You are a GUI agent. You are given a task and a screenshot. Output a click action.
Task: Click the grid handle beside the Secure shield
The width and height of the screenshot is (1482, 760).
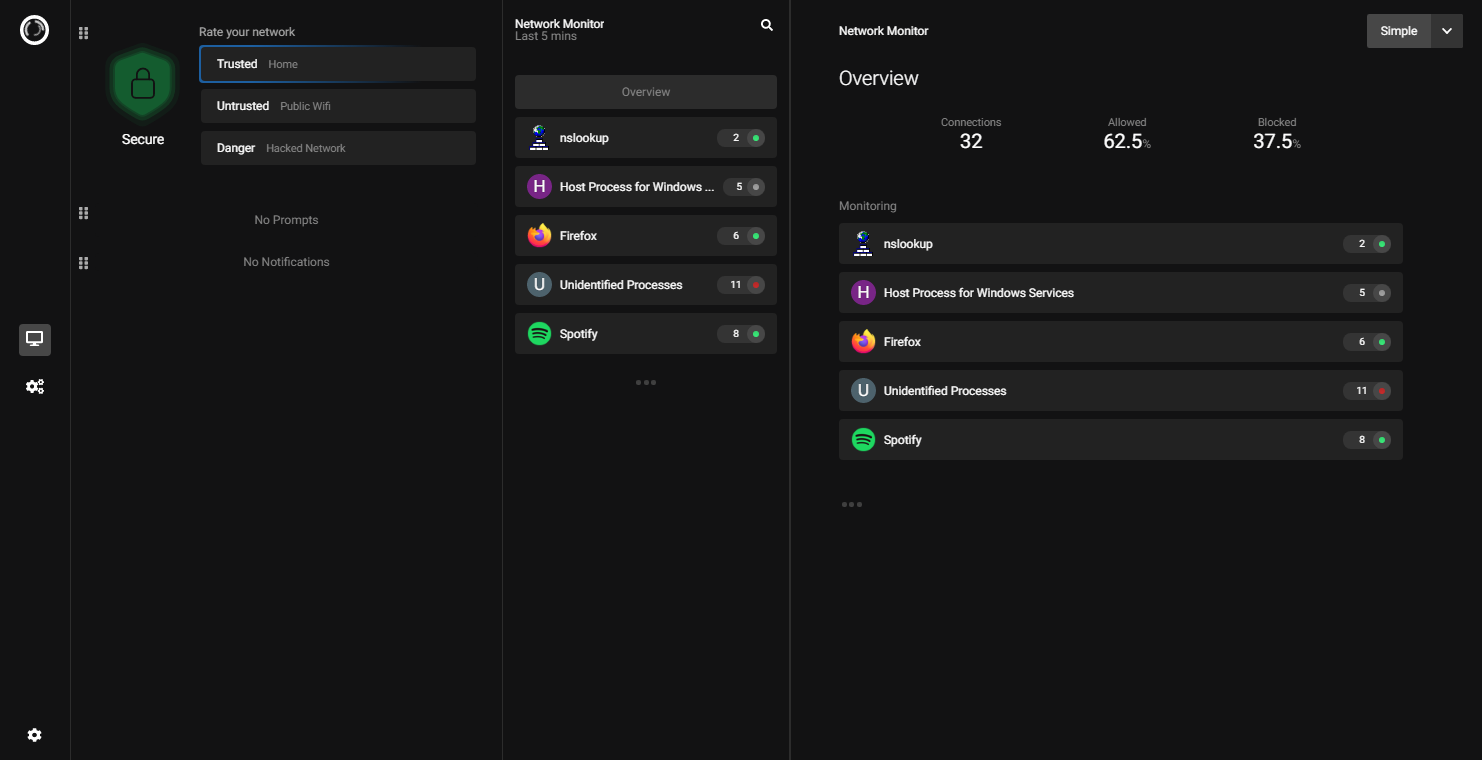pyautogui.click(x=84, y=33)
